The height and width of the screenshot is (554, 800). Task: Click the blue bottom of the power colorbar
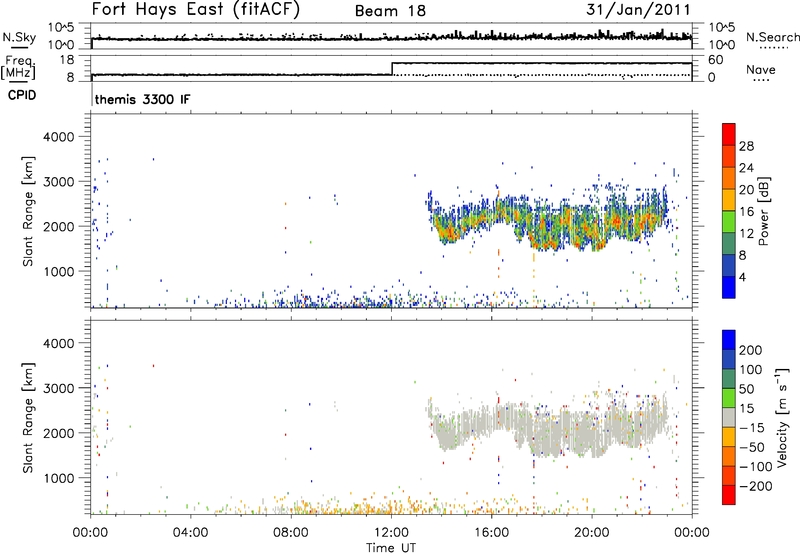(729, 287)
